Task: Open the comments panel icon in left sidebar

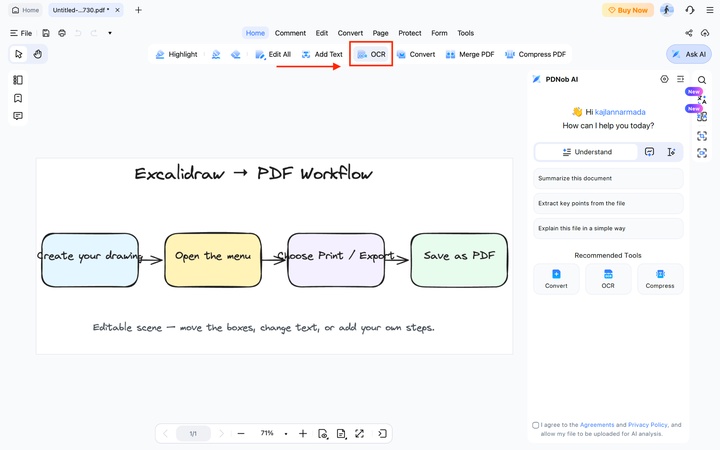Action: coord(18,116)
